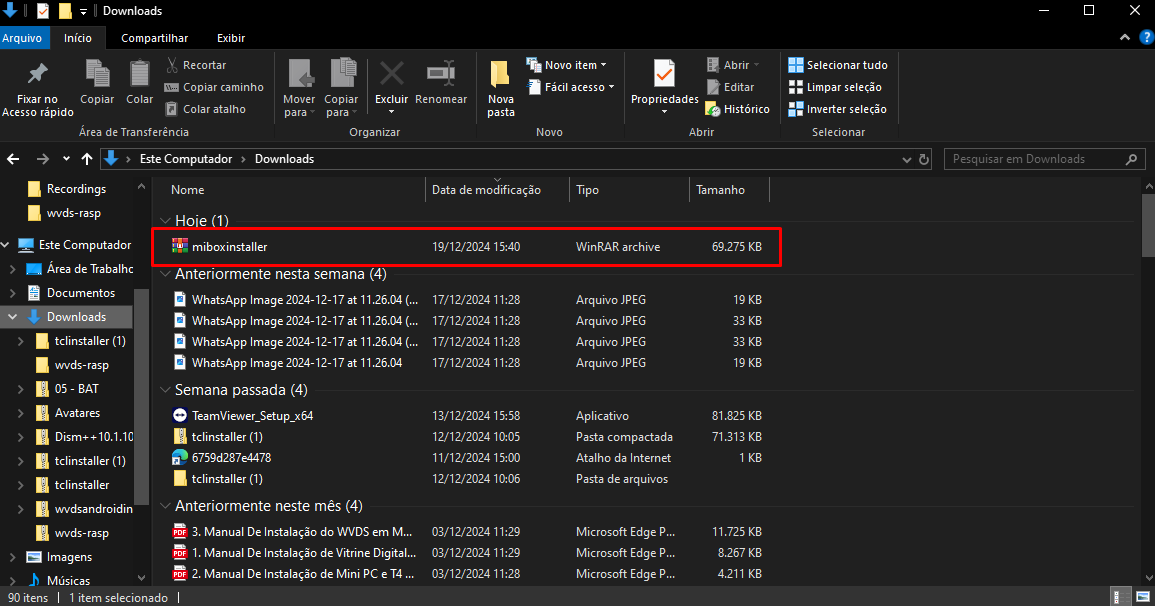Screen dimensions: 1155x606
Task: Open Mover para menu
Action: coord(299,88)
